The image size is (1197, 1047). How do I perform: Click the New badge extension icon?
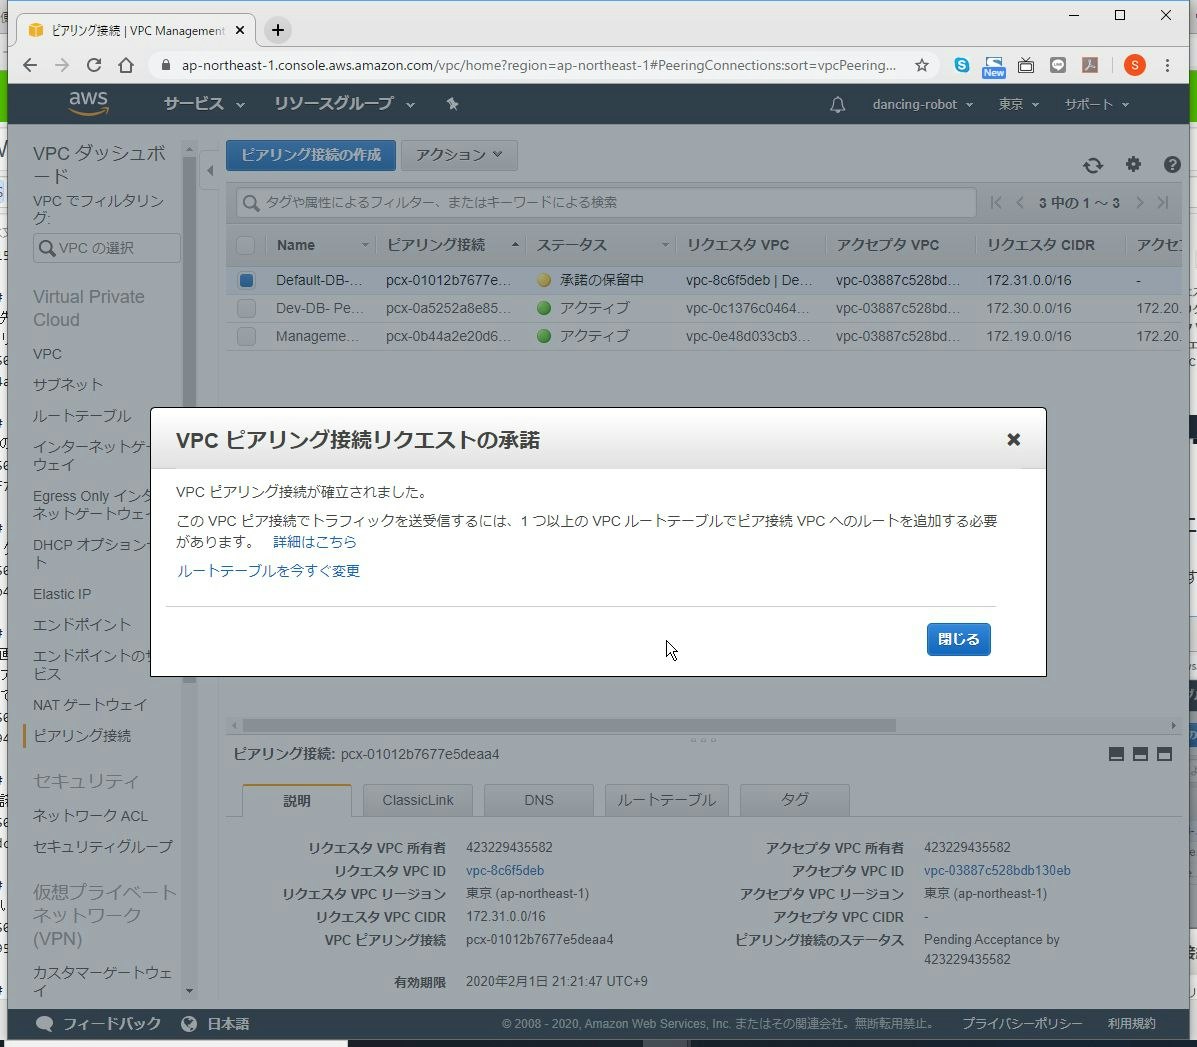pos(993,66)
